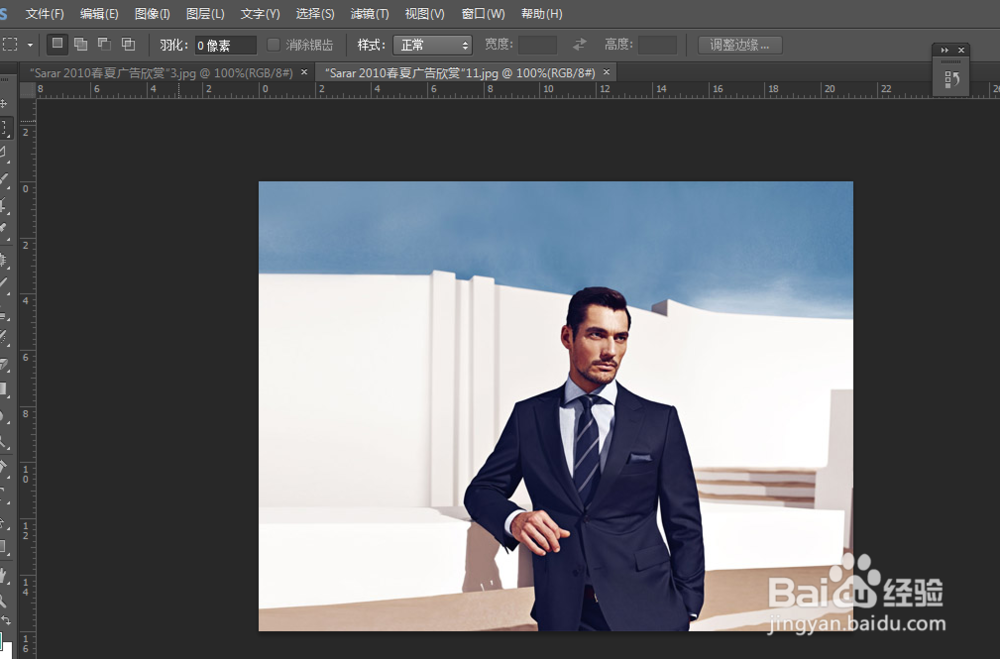Close the "Sarar 2010春夏广告欣赏"3.jpg document tab
1000x659 pixels.
304,72
